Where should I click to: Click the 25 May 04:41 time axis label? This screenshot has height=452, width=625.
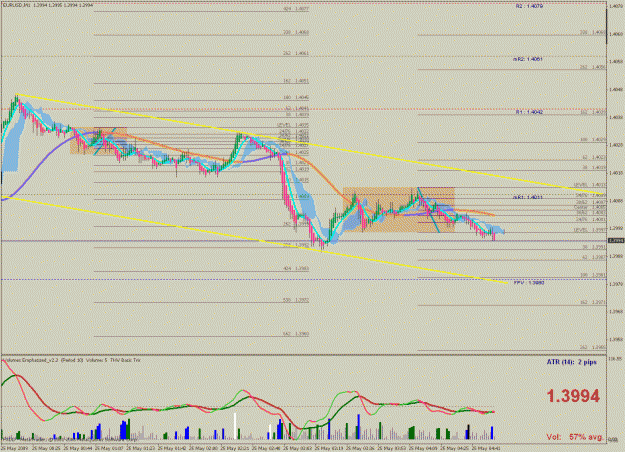[x=485, y=448]
